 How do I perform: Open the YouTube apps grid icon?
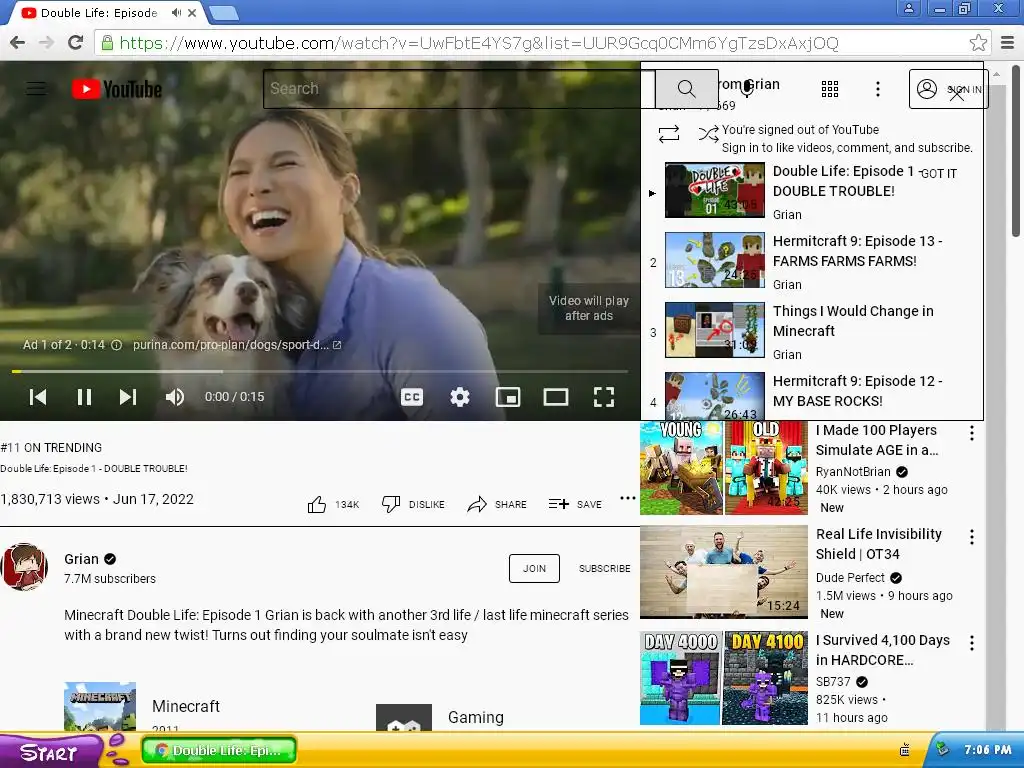tap(829, 89)
